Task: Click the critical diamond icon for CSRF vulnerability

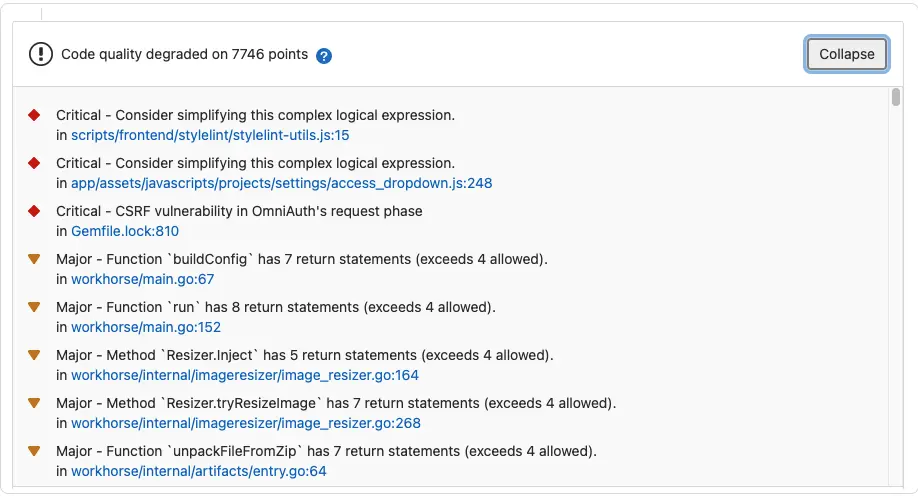Action: [x=34, y=211]
